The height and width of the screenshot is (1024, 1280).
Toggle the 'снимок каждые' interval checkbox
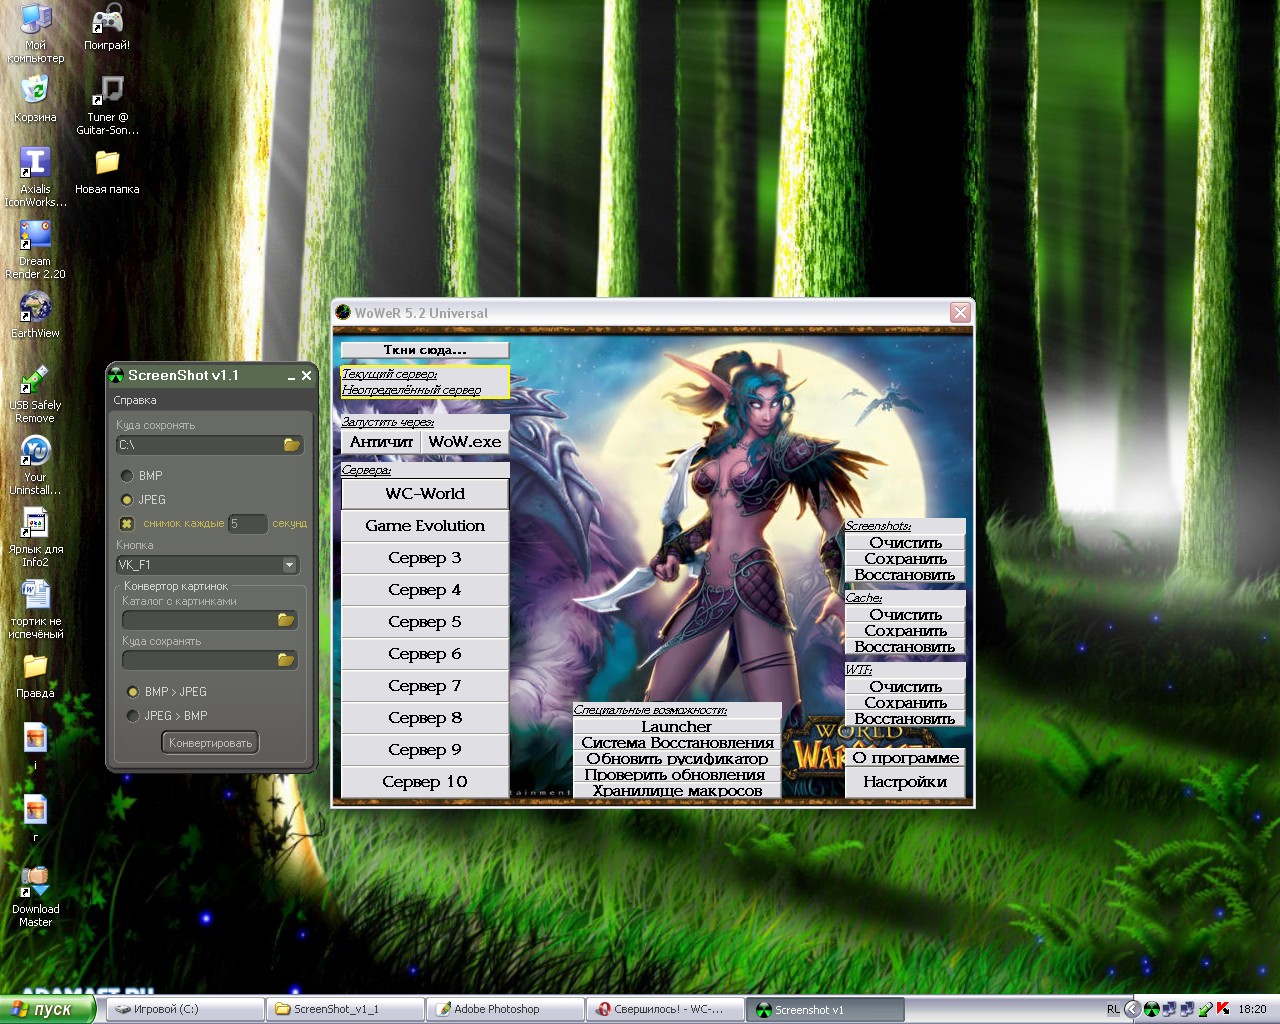[127, 524]
